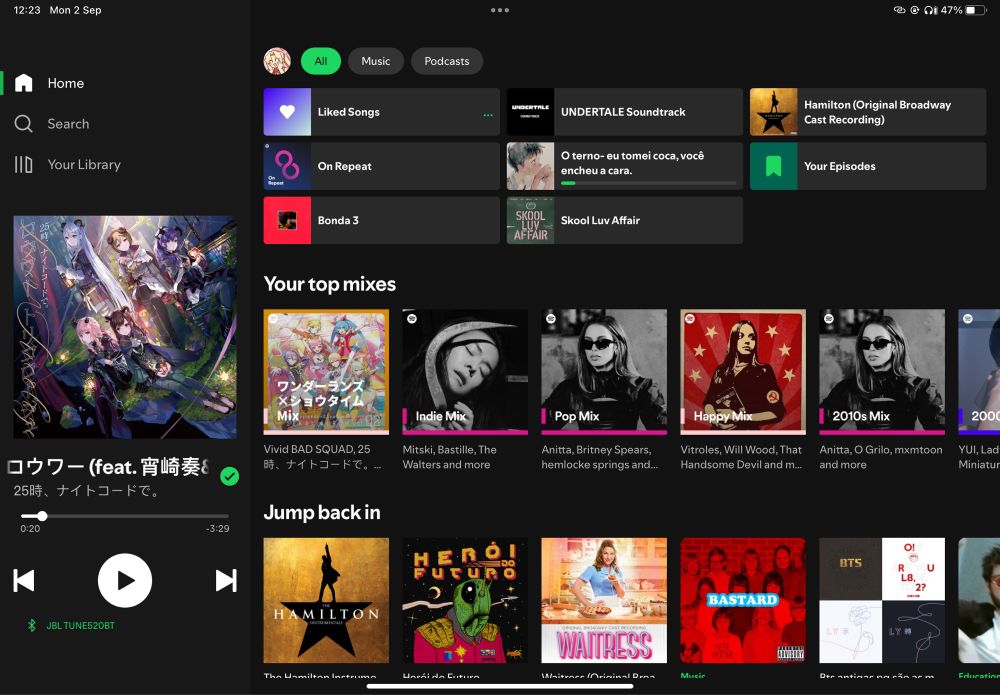Viewport: 1000px width, 695px height.
Task: Tap the three-dot multitasking indicator
Action: [500, 10]
